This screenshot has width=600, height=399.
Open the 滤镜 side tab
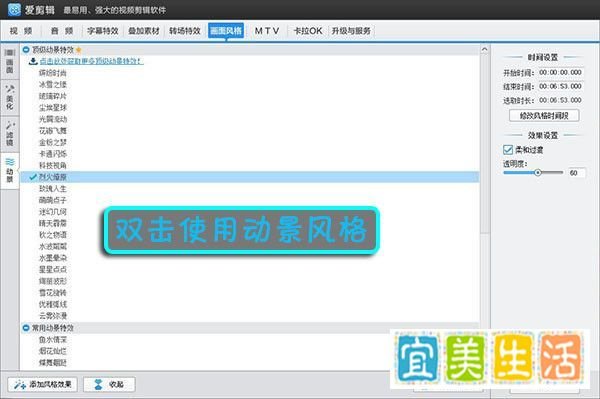[x=10, y=134]
